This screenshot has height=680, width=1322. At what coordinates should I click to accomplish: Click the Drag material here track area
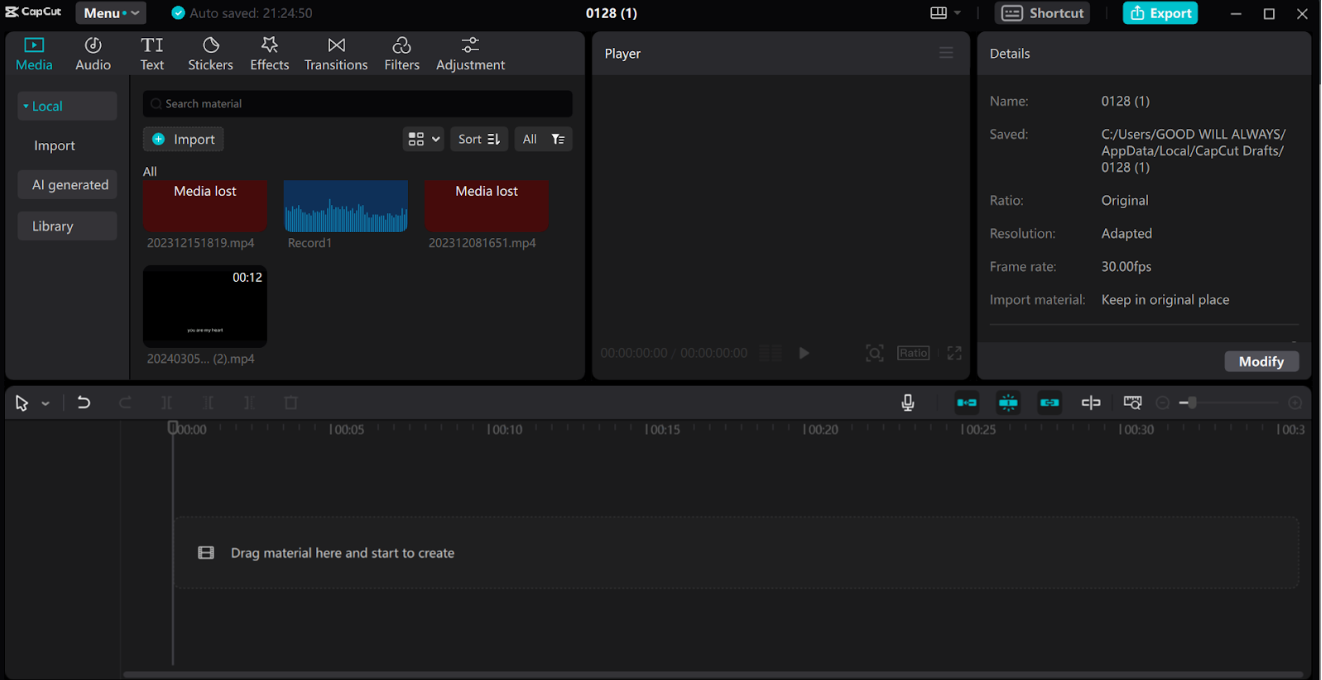tap(736, 552)
